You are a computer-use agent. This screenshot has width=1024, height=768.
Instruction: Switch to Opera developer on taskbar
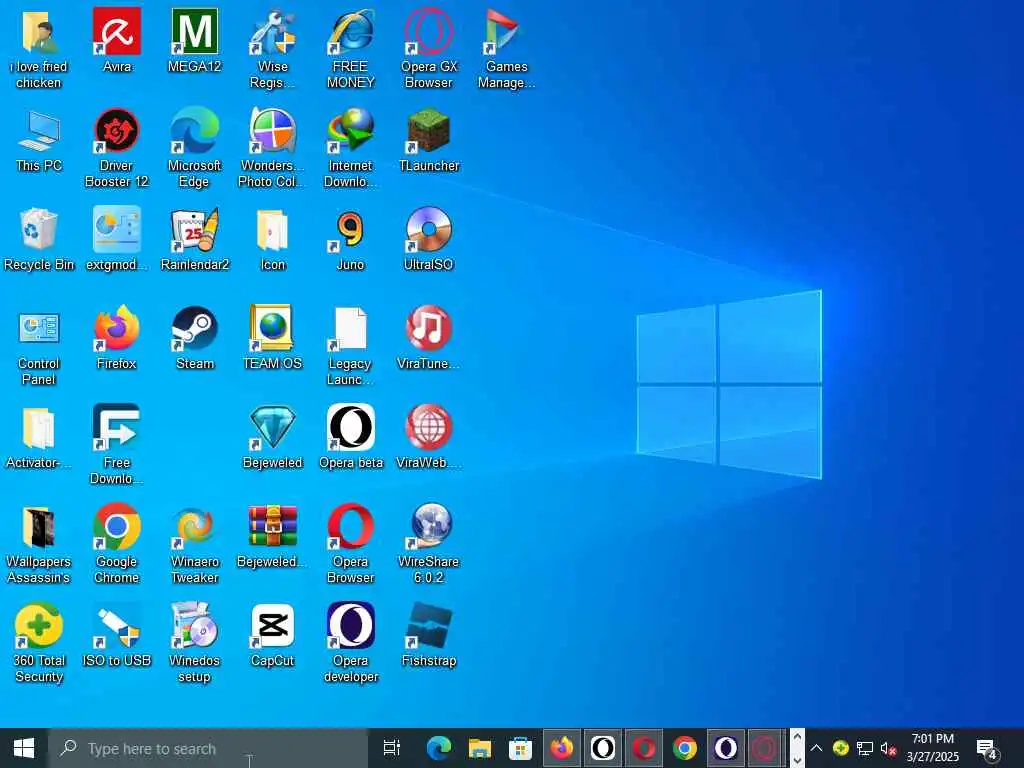point(726,748)
